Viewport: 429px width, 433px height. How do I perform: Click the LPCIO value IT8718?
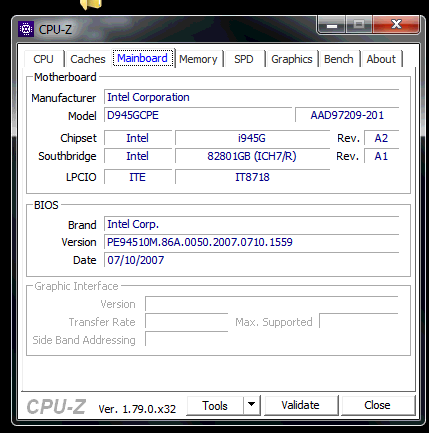click(x=252, y=177)
